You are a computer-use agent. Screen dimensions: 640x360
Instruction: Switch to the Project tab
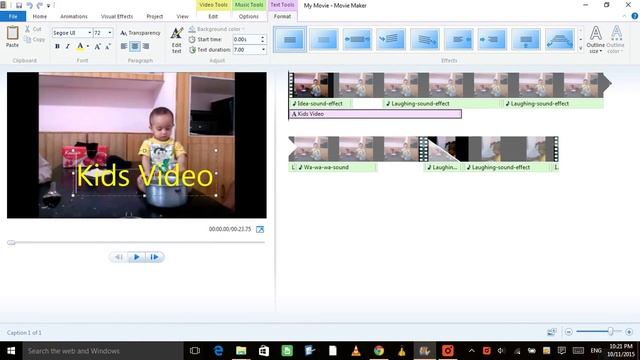click(x=155, y=16)
